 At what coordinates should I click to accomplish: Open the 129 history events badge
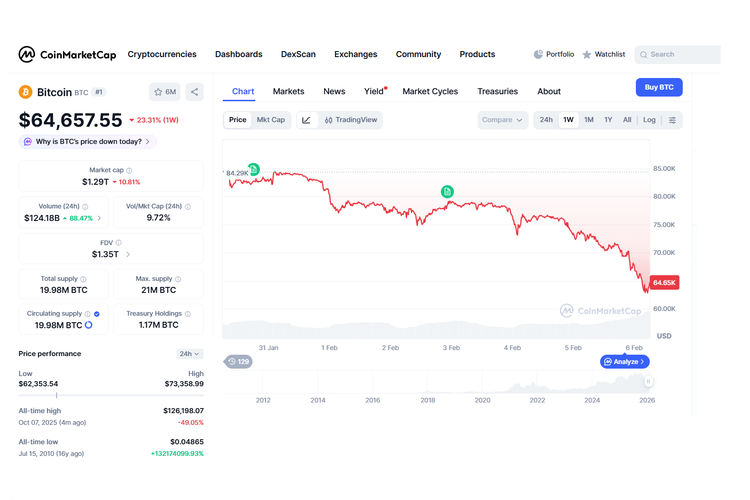(x=238, y=362)
